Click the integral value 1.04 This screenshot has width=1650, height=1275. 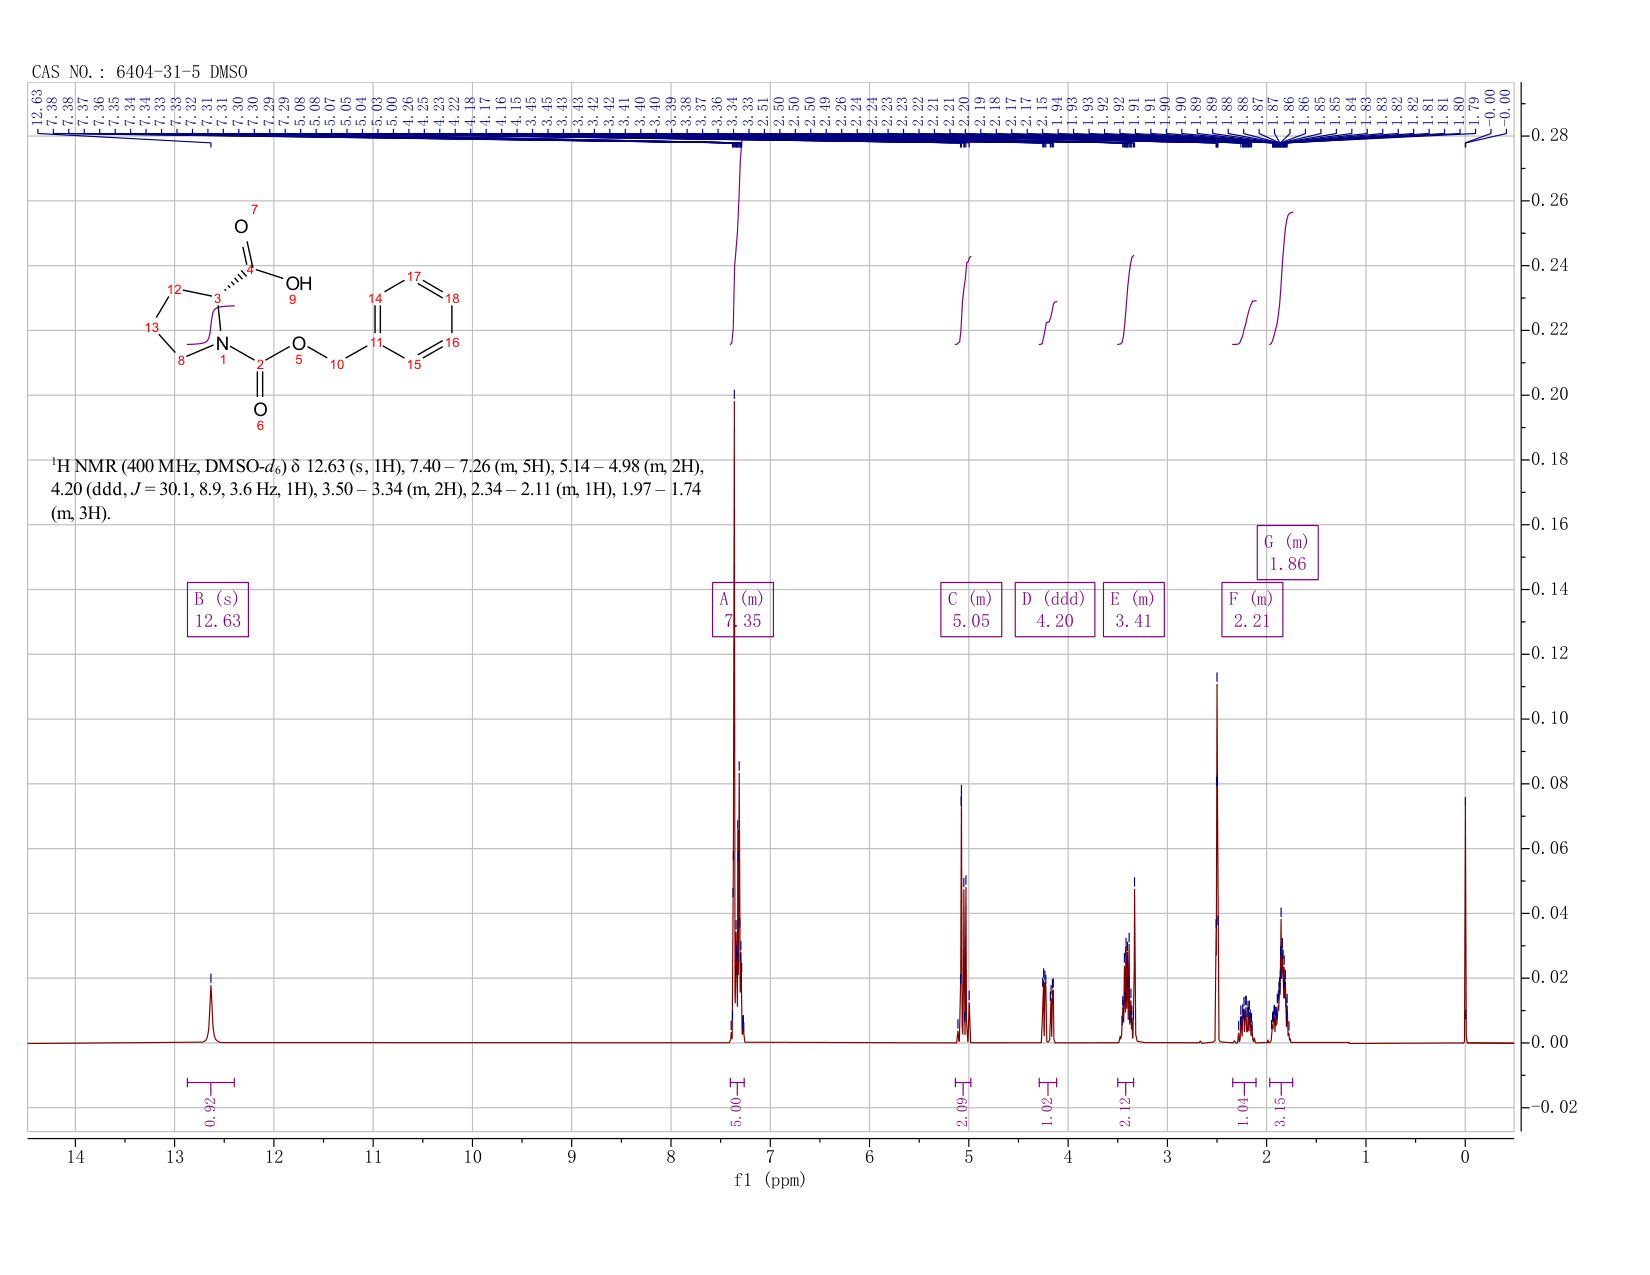point(1243,1112)
